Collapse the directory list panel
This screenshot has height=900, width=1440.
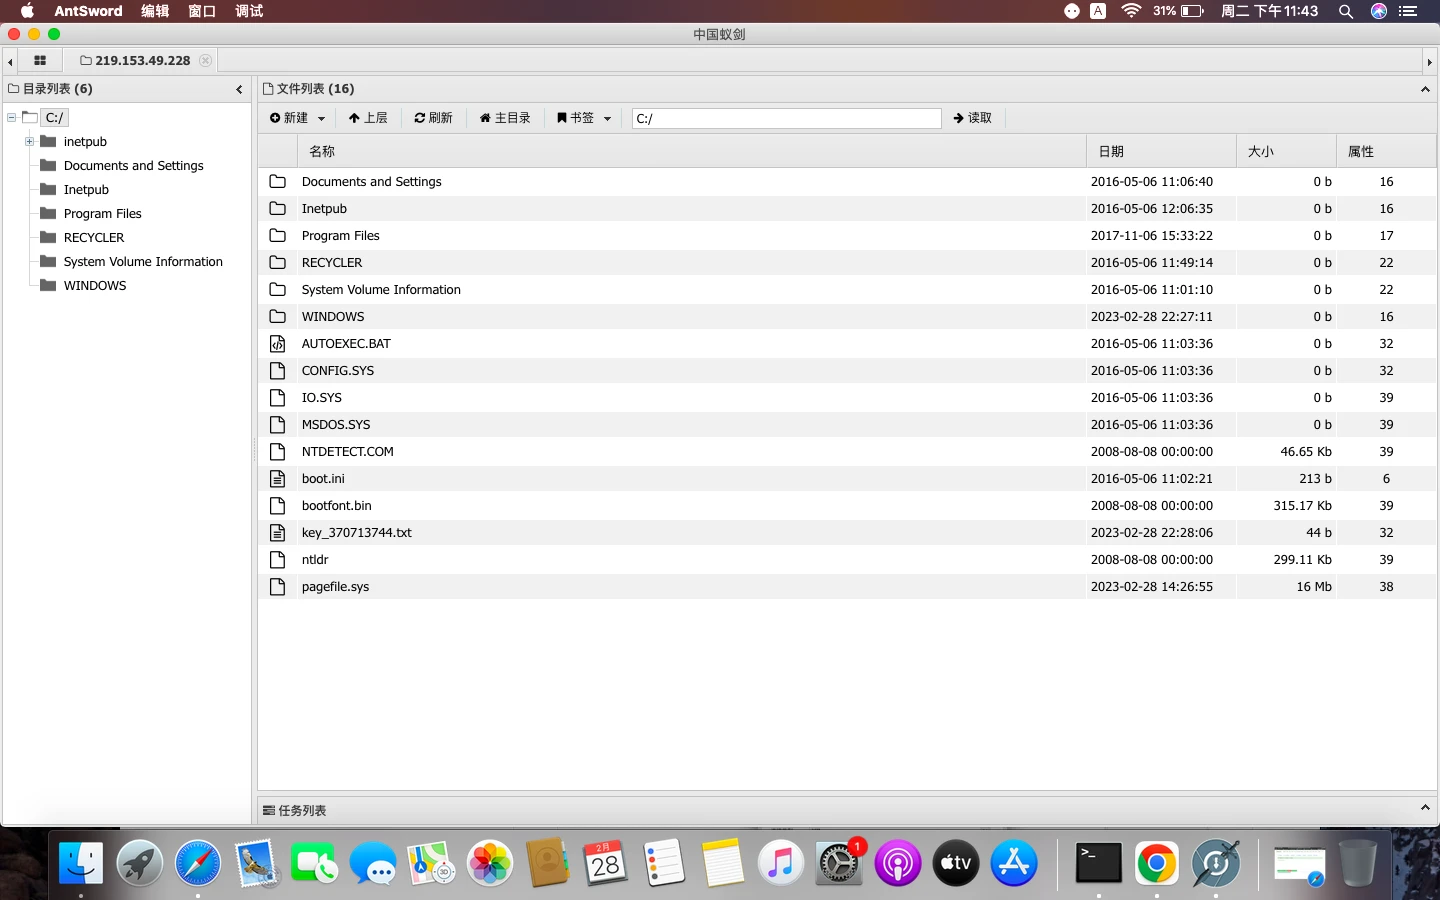(239, 89)
